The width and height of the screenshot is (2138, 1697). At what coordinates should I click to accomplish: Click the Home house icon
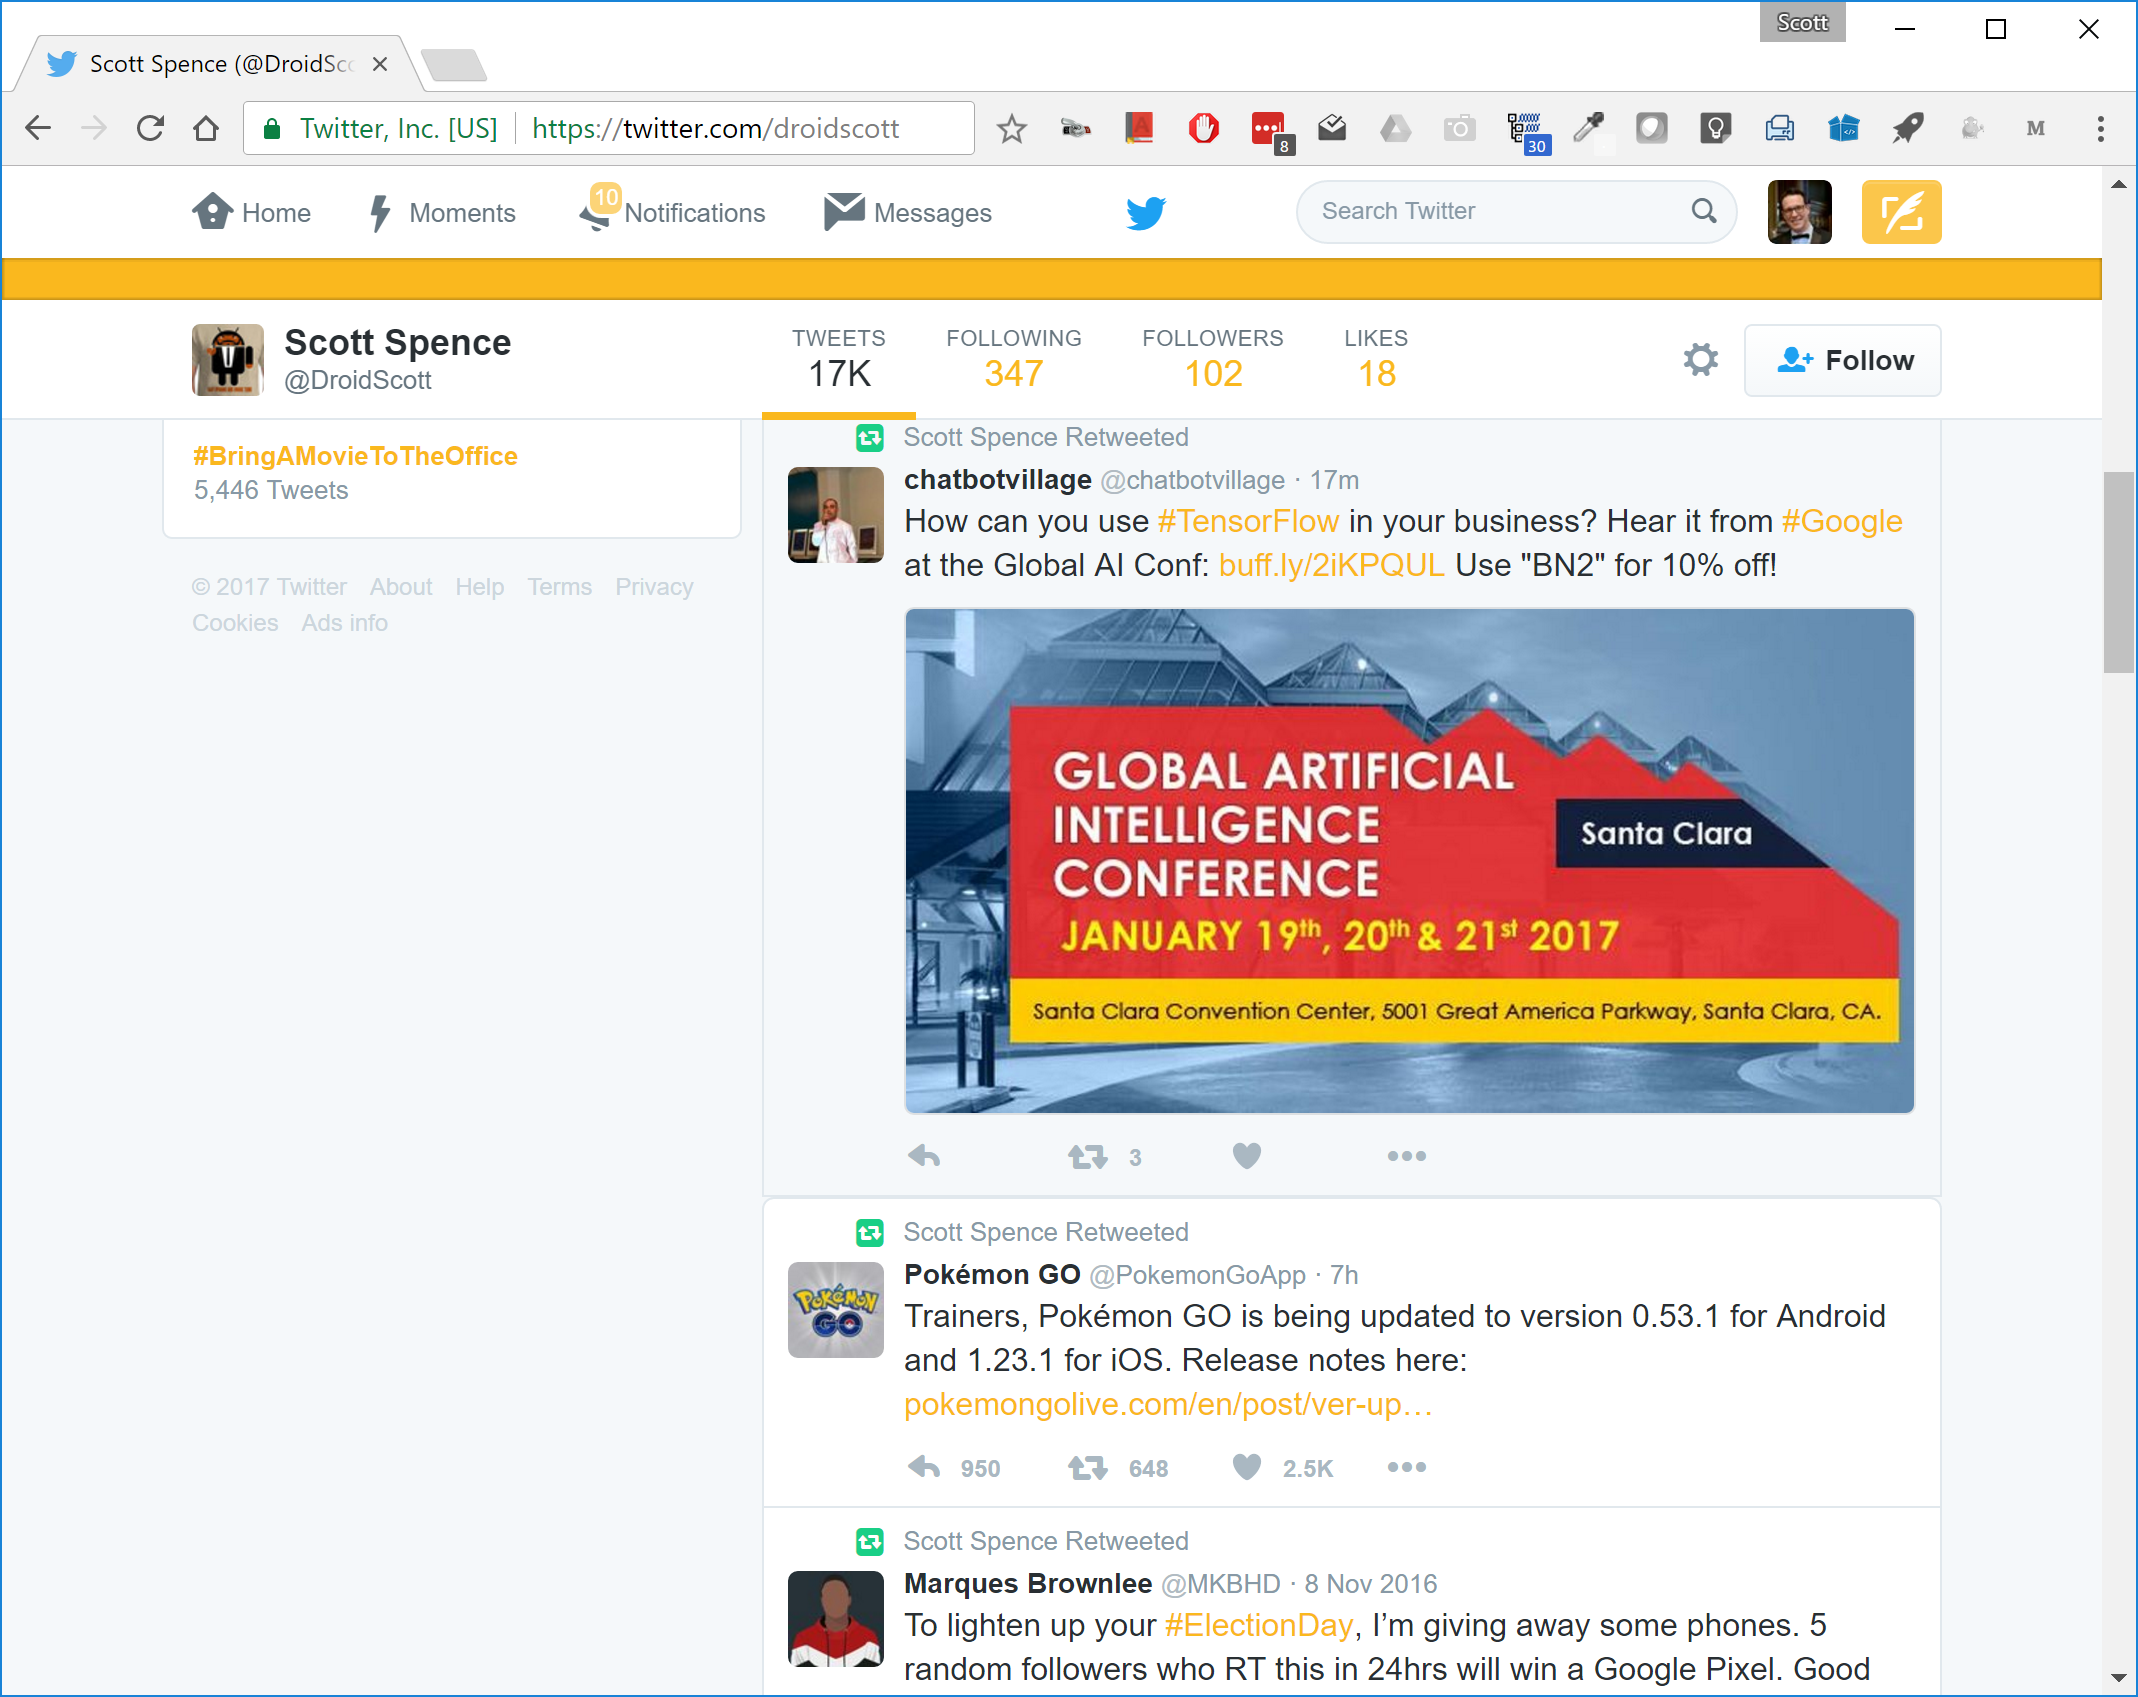[x=212, y=212]
